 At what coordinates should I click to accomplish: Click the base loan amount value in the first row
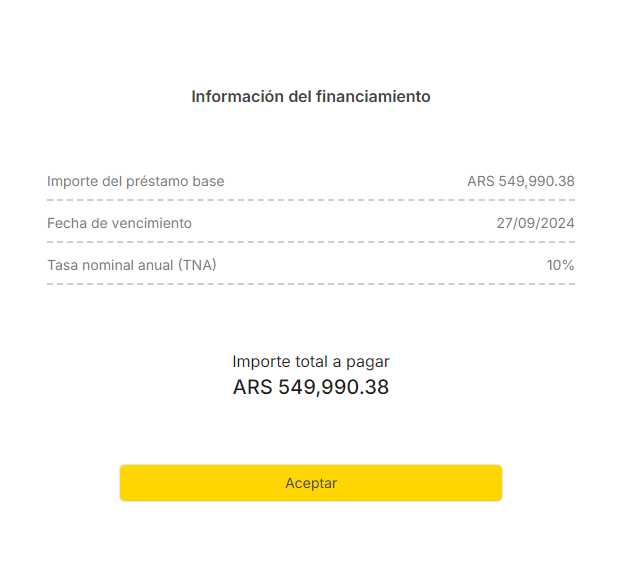[520, 181]
